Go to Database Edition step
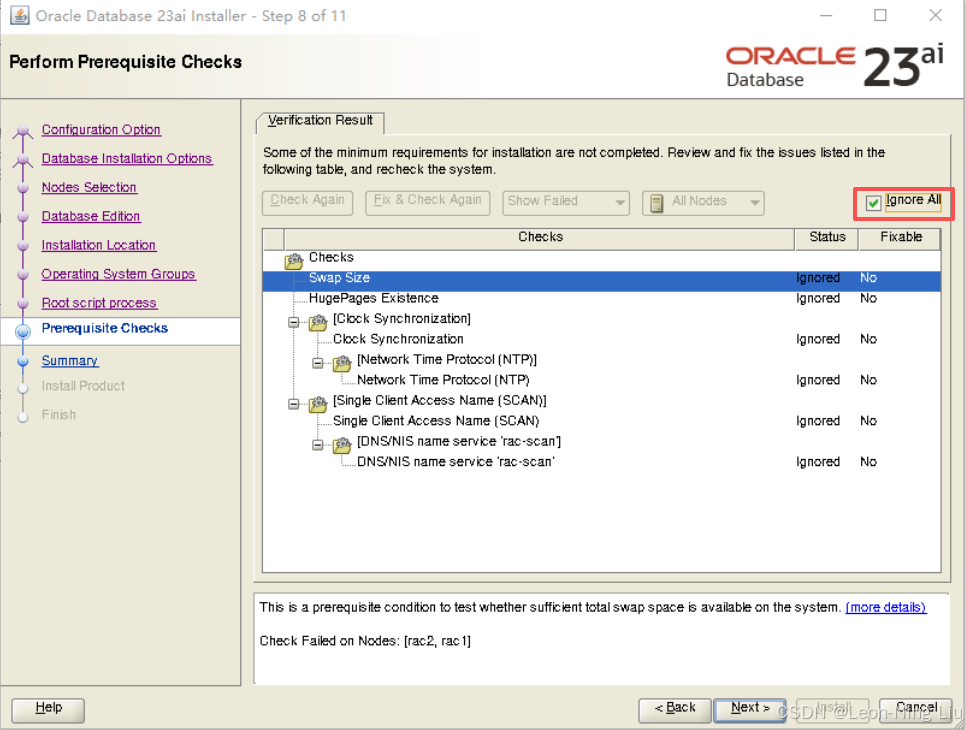 click(91, 216)
